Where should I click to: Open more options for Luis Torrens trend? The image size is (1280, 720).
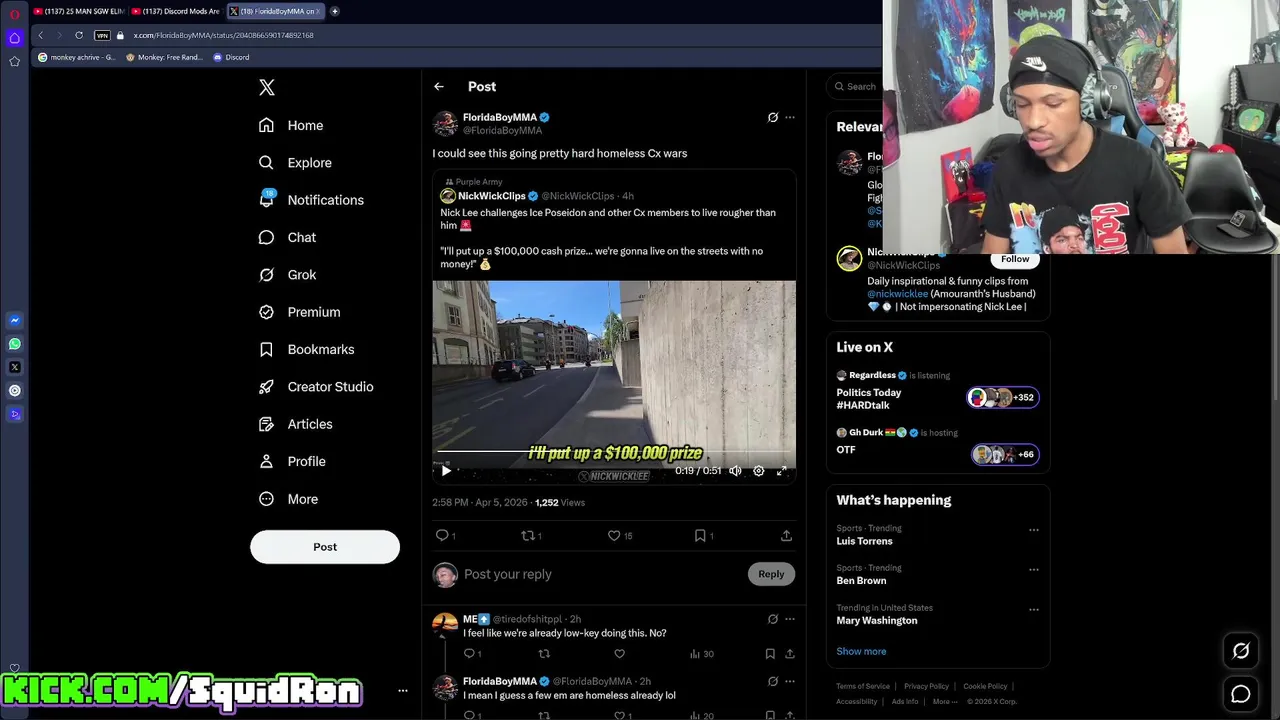(1034, 530)
